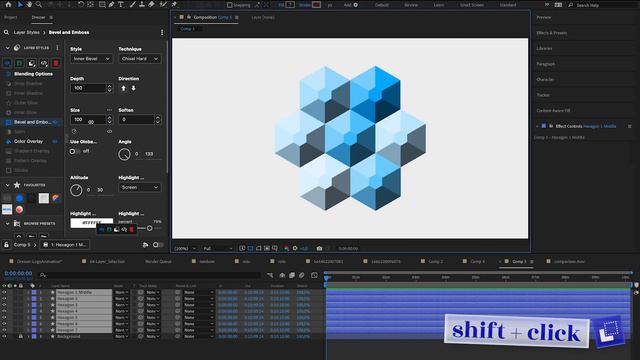Select the Hand tool
640x360 pixels.
(29, 4)
